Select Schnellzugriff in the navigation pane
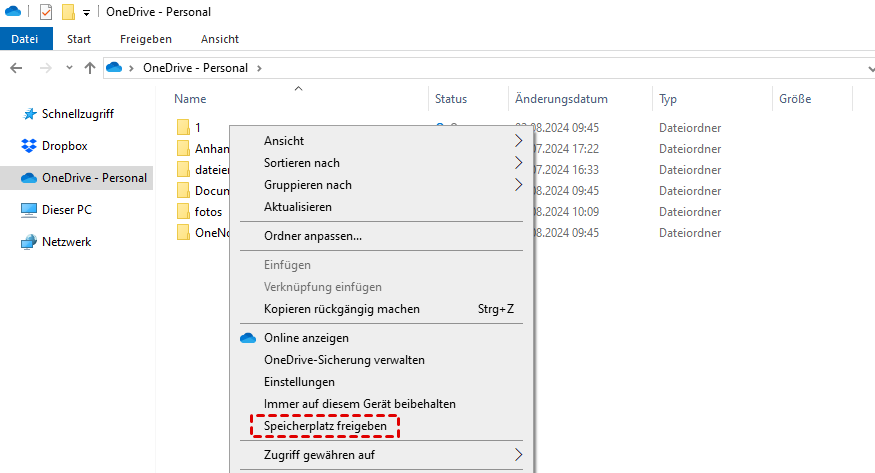This screenshot has height=473, width=875. click(x=77, y=114)
